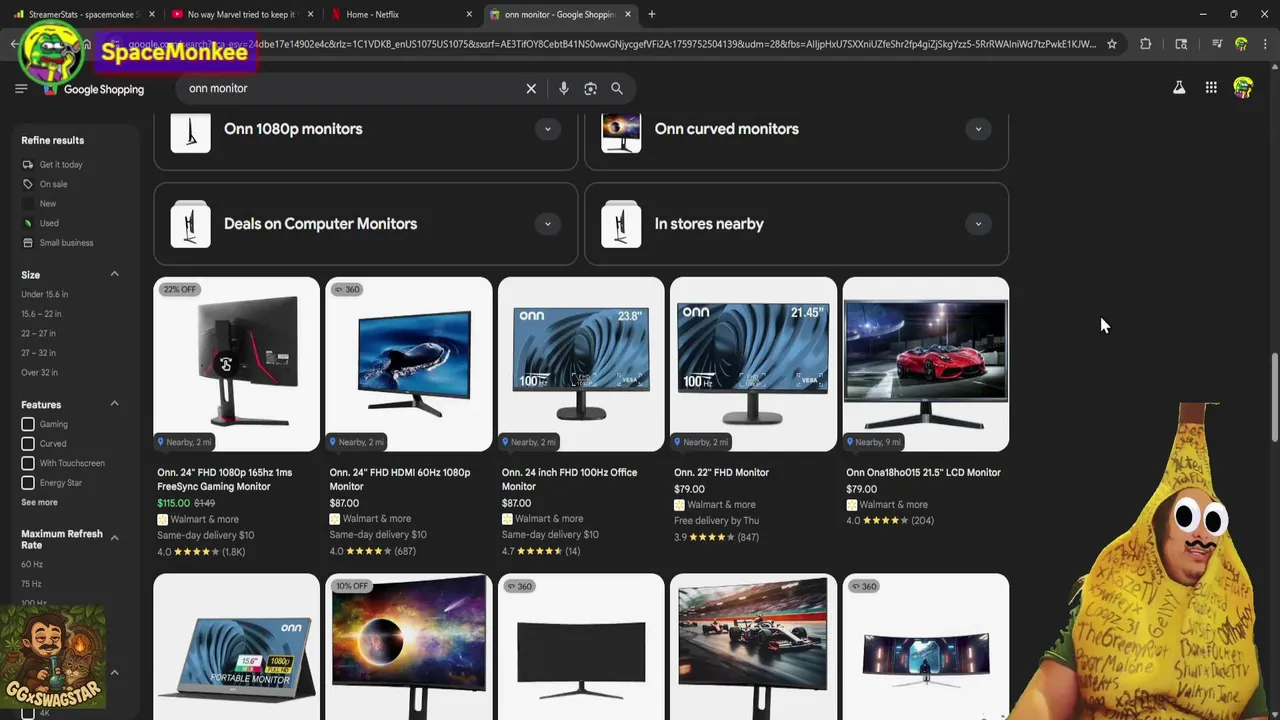Show more features with See more
The image size is (1280, 720).
tap(39, 502)
